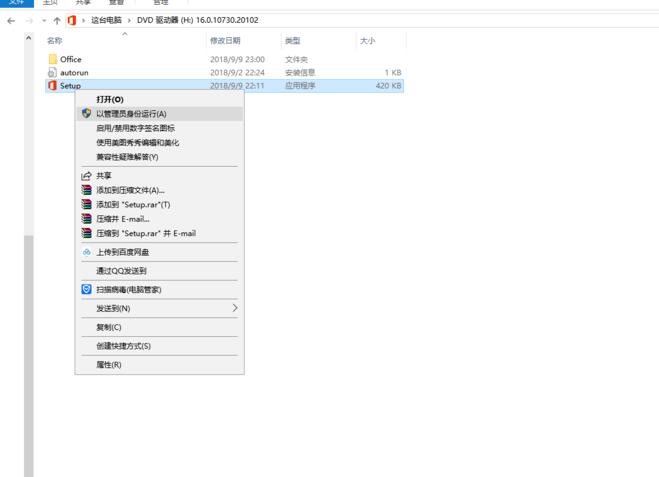The image size is (659, 477).
Task: Choose 打开(O) from context menu
Action: (x=159, y=100)
